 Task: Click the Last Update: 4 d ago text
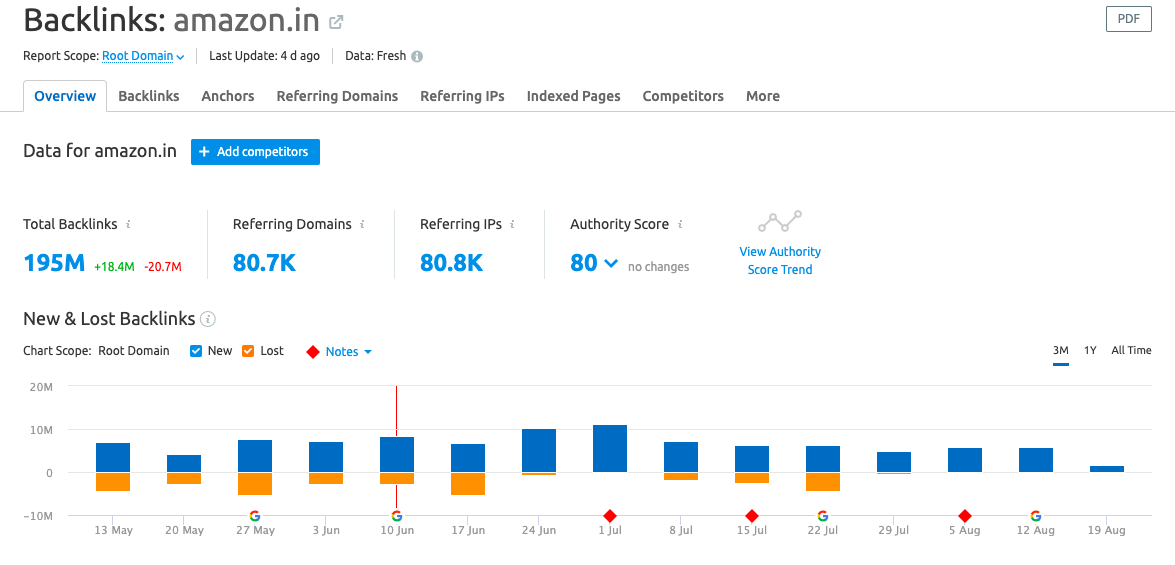pos(265,55)
